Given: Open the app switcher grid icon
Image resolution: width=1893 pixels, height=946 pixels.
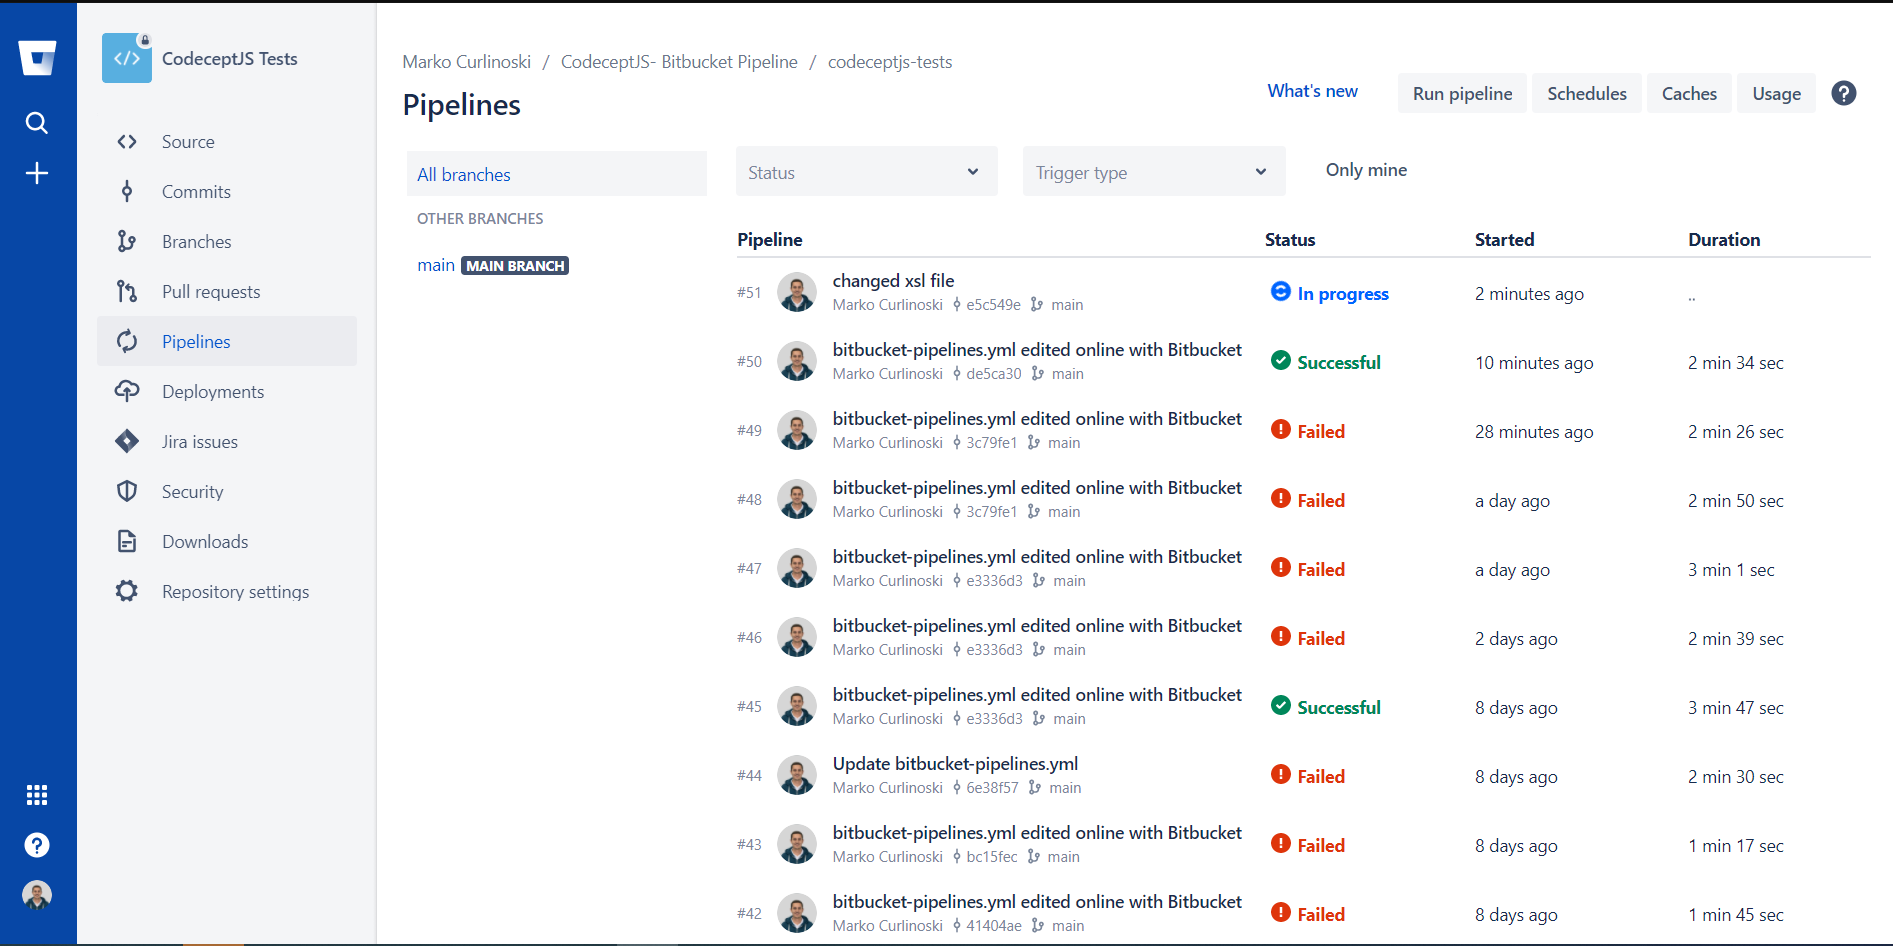Looking at the screenshot, I should (37, 795).
